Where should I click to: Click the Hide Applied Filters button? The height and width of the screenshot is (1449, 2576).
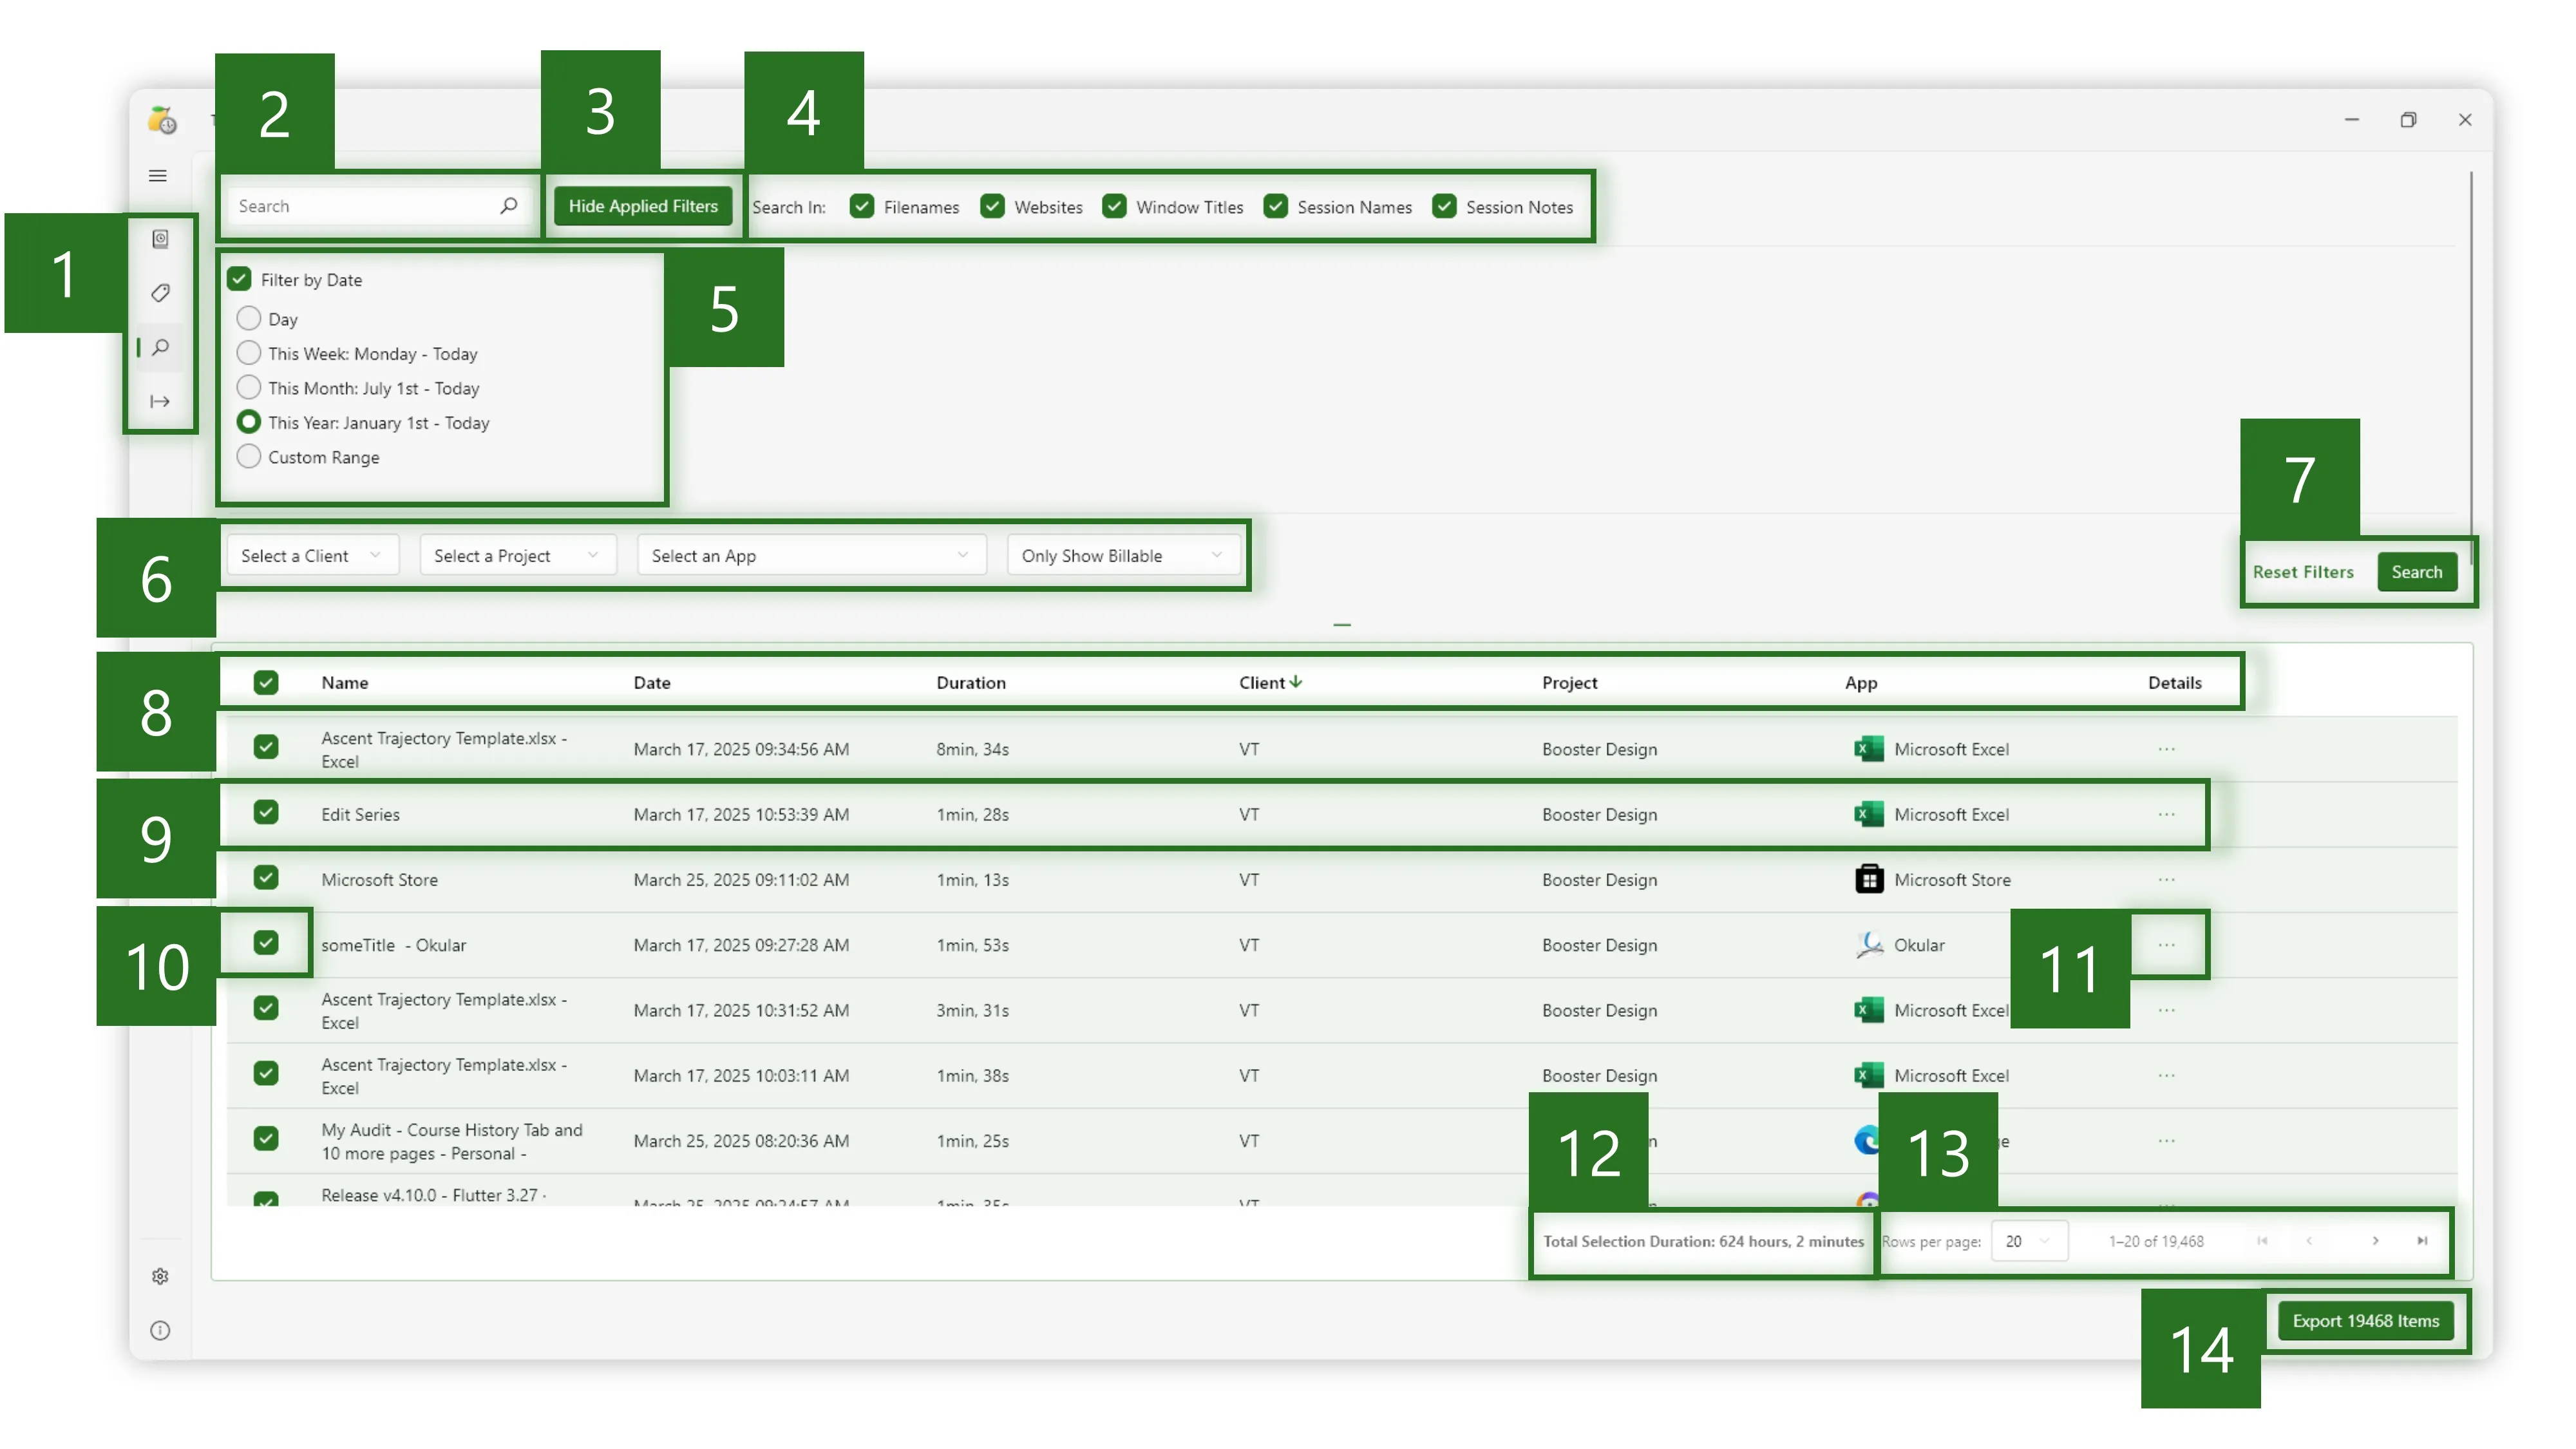(643, 205)
